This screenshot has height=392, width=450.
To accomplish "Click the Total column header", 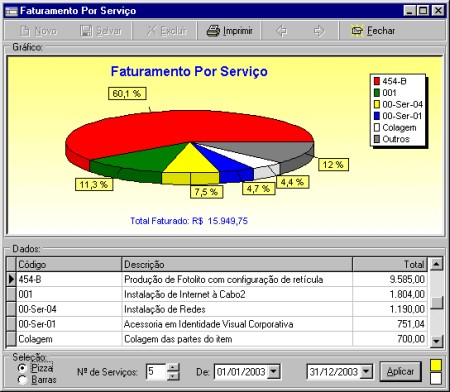I will point(390,265).
